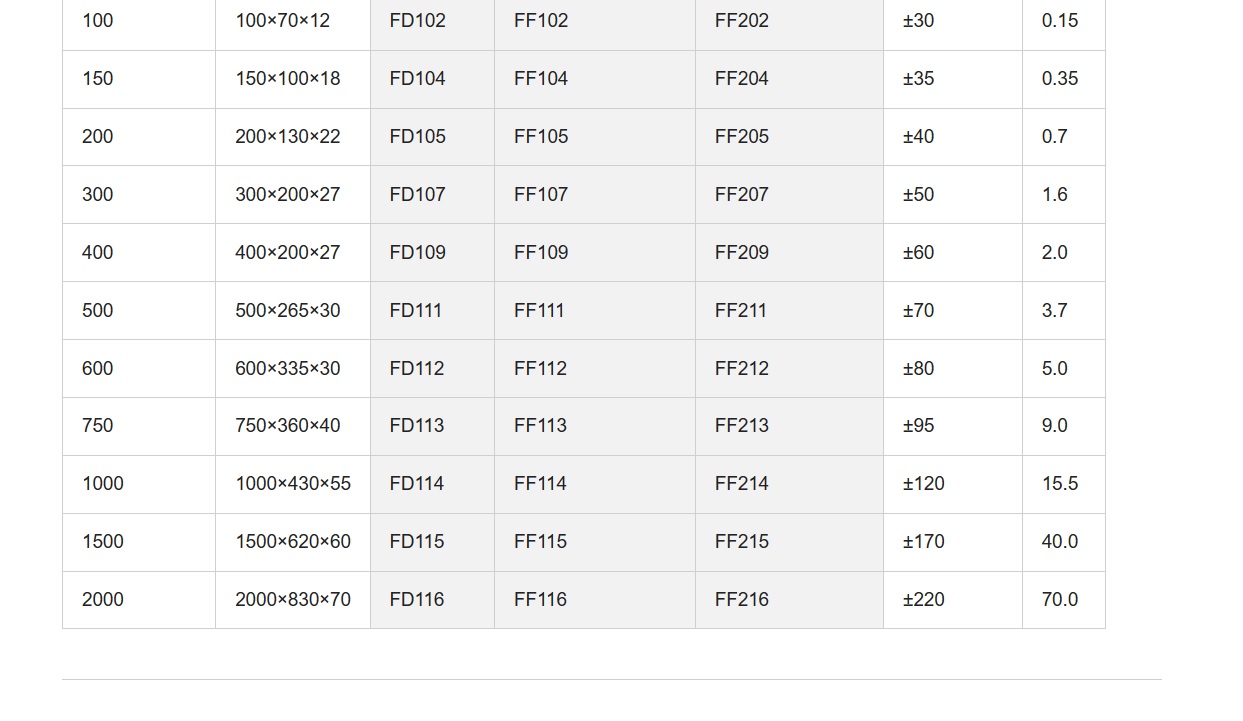Select the 1500 focal length cell
This screenshot has height=721, width=1243.
click(139, 542)
